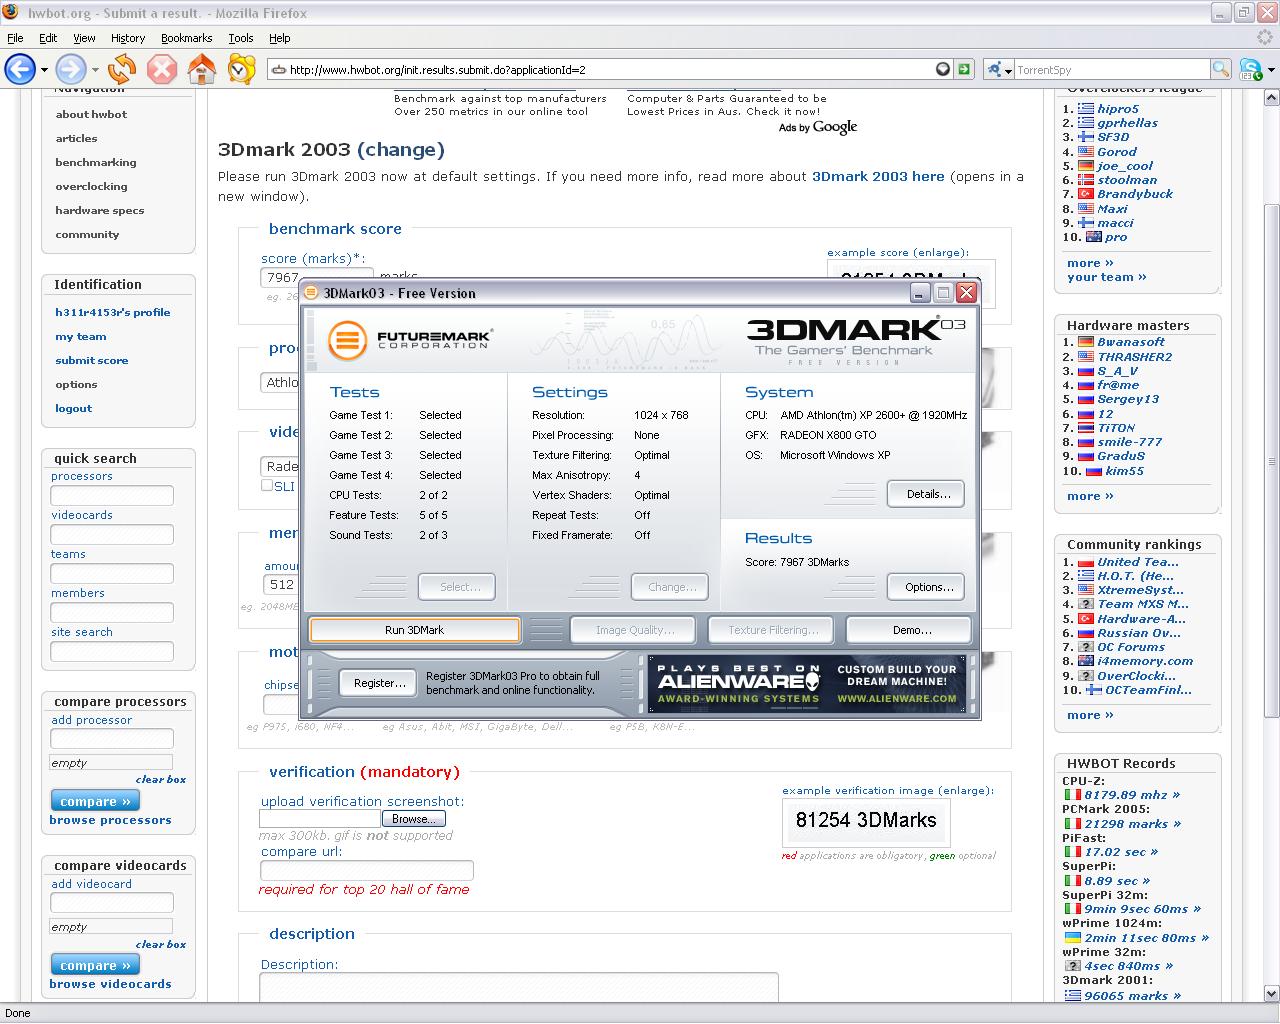
Task: Open the History clock icon in toolbar
Action: 242,69
